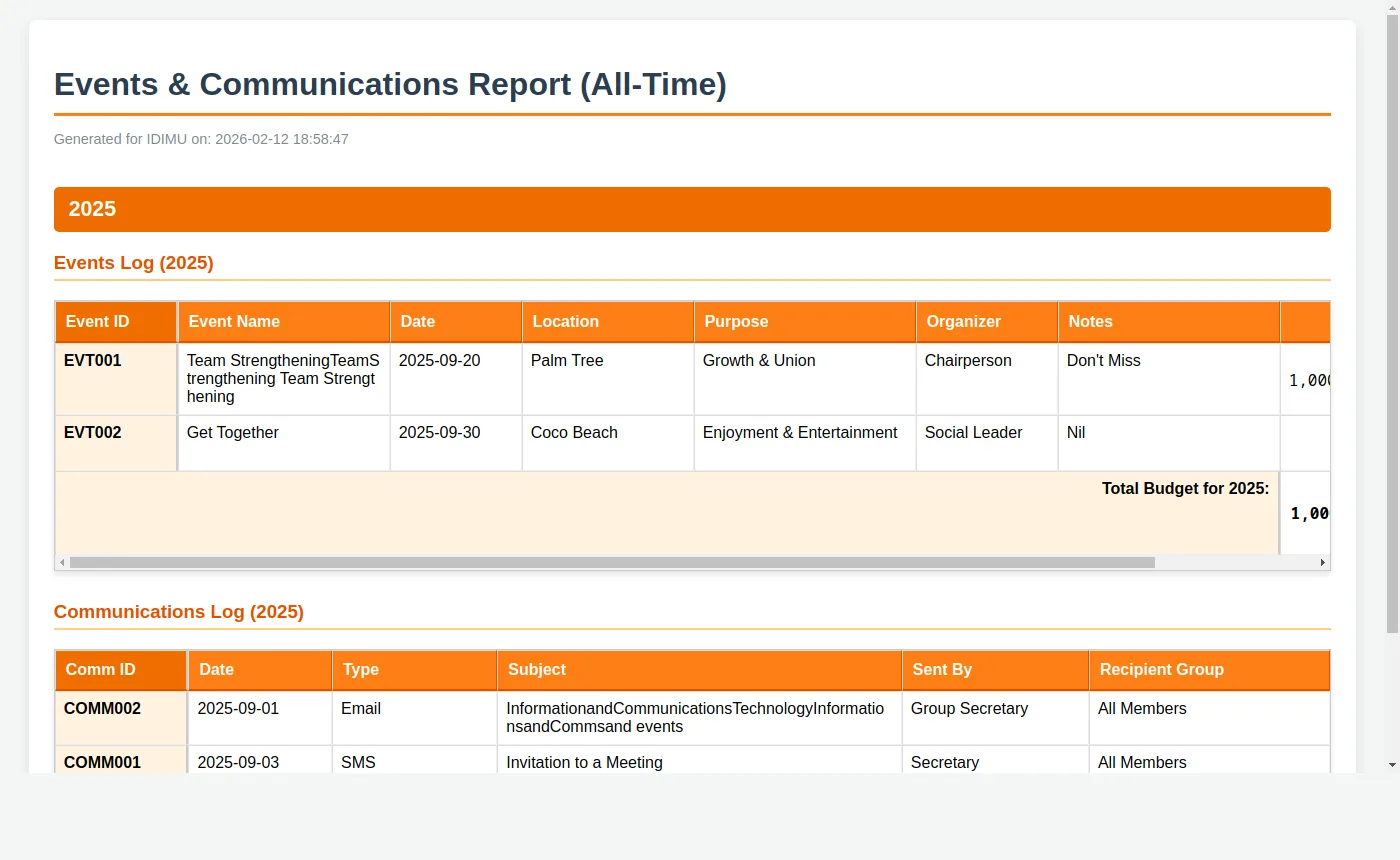Click the Total Budget for 2025 label

(x=1186, y=489)
